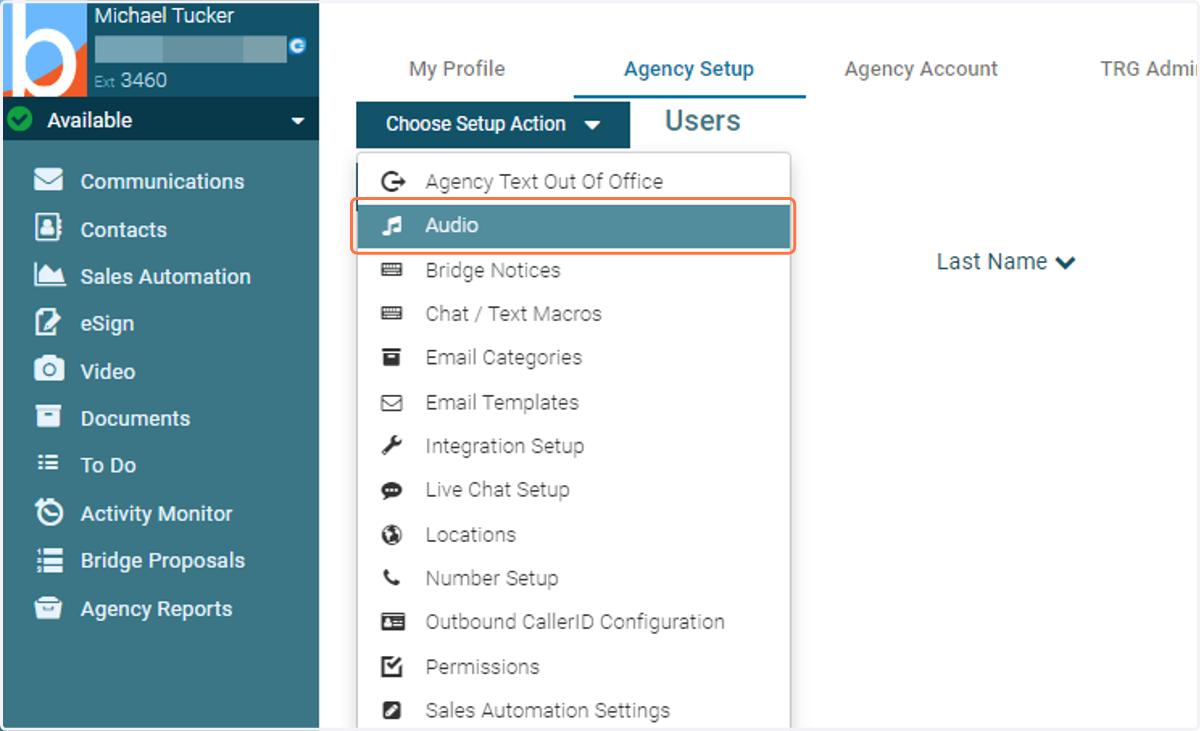Click the Michael Tucker user name

click(x=164, y=15)
